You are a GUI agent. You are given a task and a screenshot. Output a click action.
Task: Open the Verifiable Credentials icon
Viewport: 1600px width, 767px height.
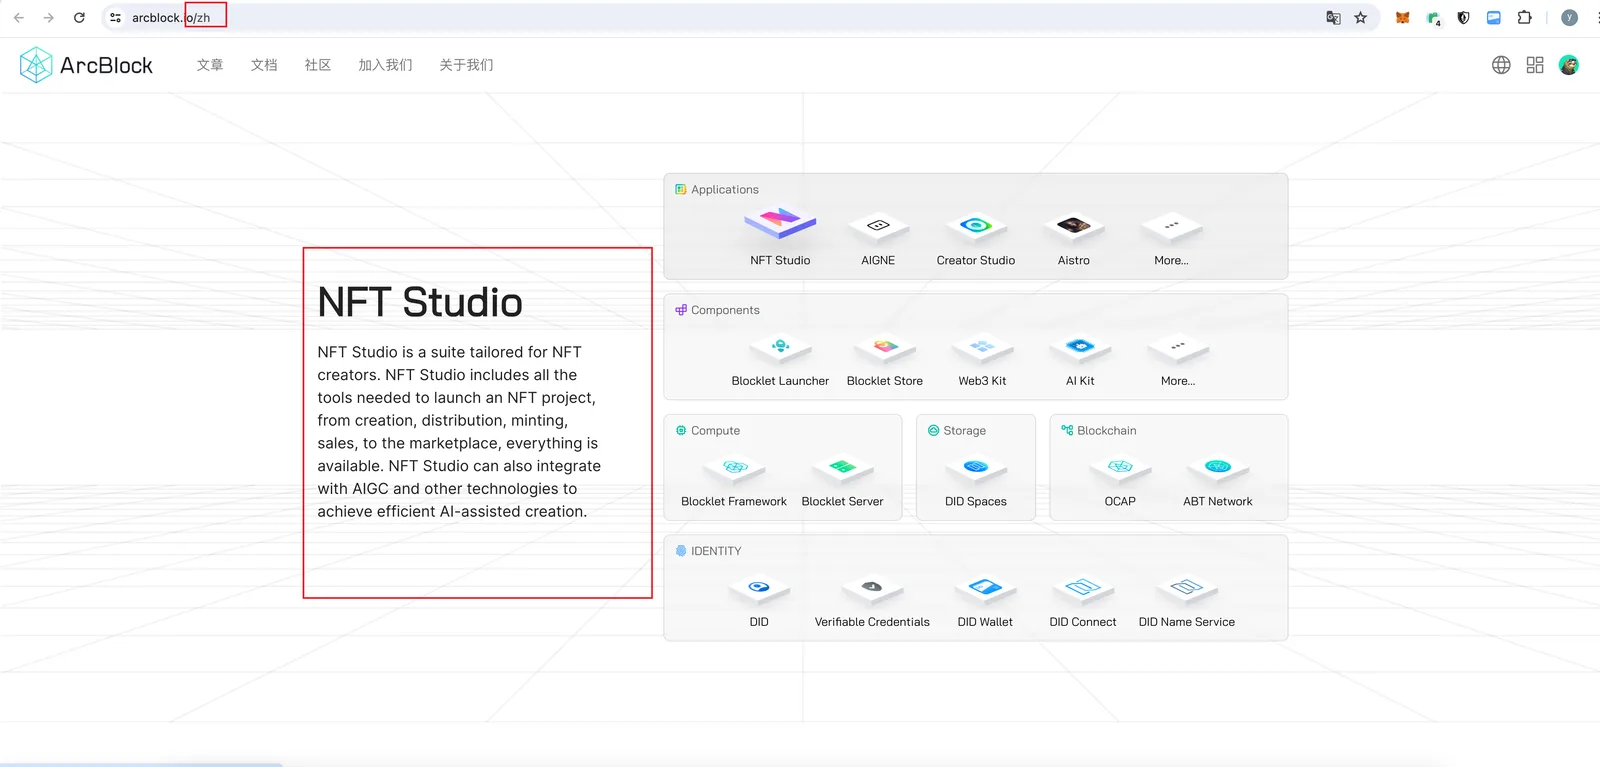point(872,588)
